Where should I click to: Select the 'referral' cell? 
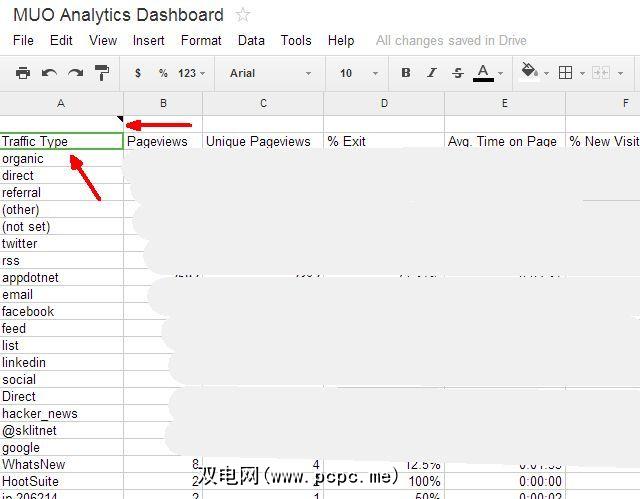(61, 192)
